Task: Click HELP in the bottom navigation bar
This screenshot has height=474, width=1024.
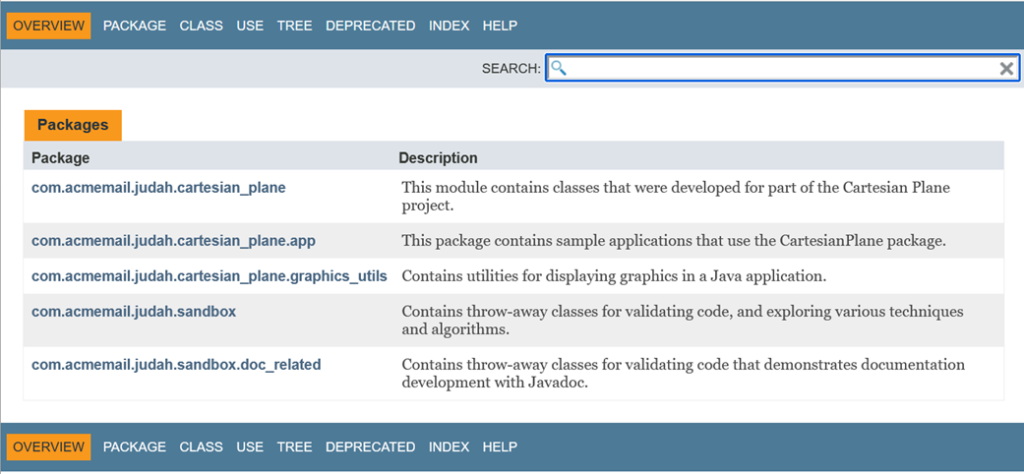Action: [499, 447]
